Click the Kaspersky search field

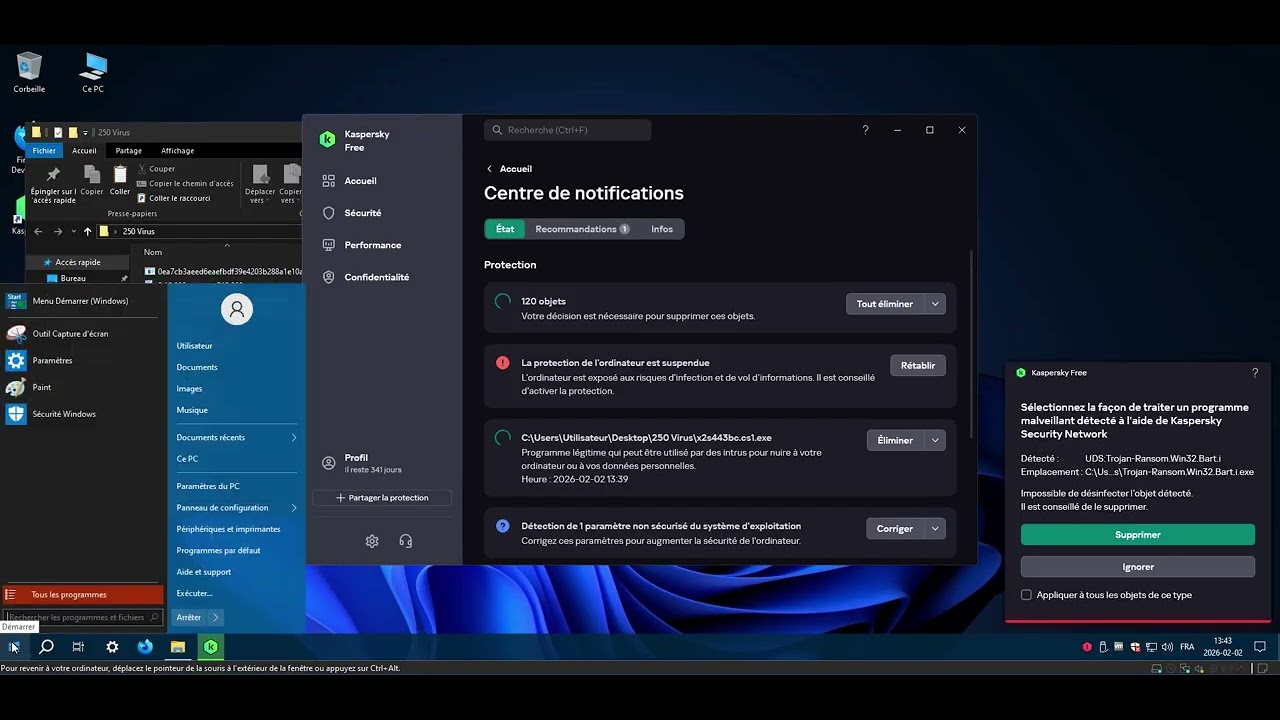568,130
